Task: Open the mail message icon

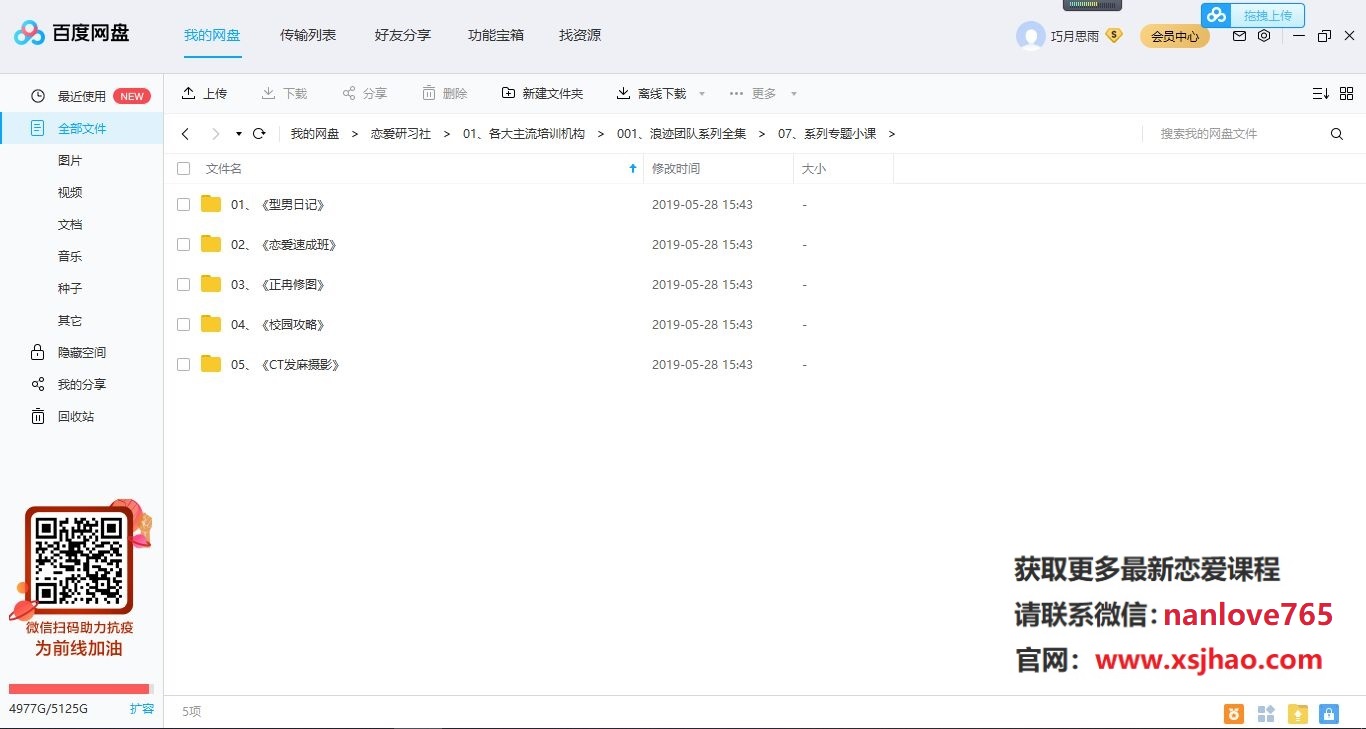Action: tap(1239, 36)
